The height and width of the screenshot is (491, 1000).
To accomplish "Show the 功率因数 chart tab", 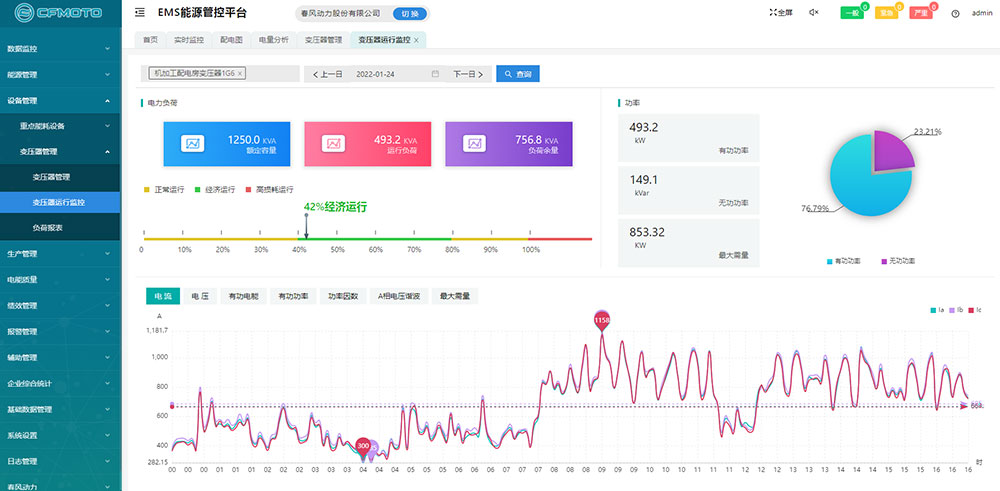I will (x=342, y=296).
